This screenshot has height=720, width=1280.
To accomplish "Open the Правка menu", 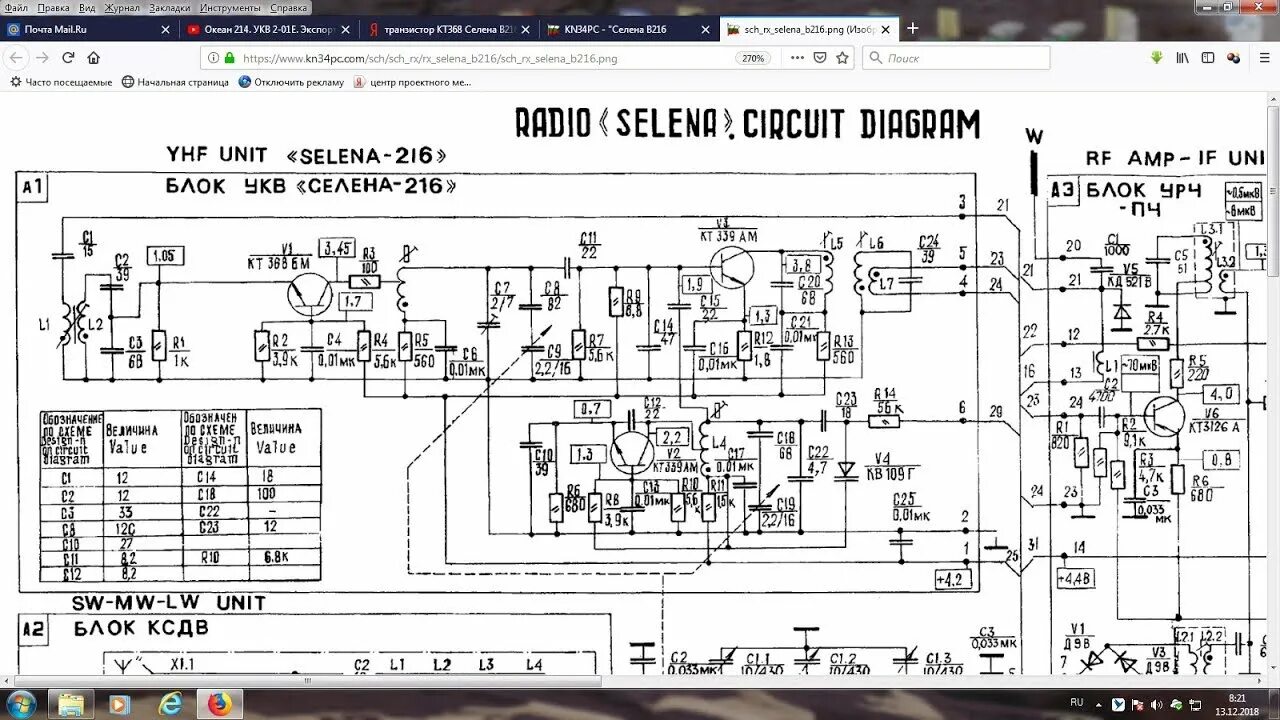I will click(54, 7).
